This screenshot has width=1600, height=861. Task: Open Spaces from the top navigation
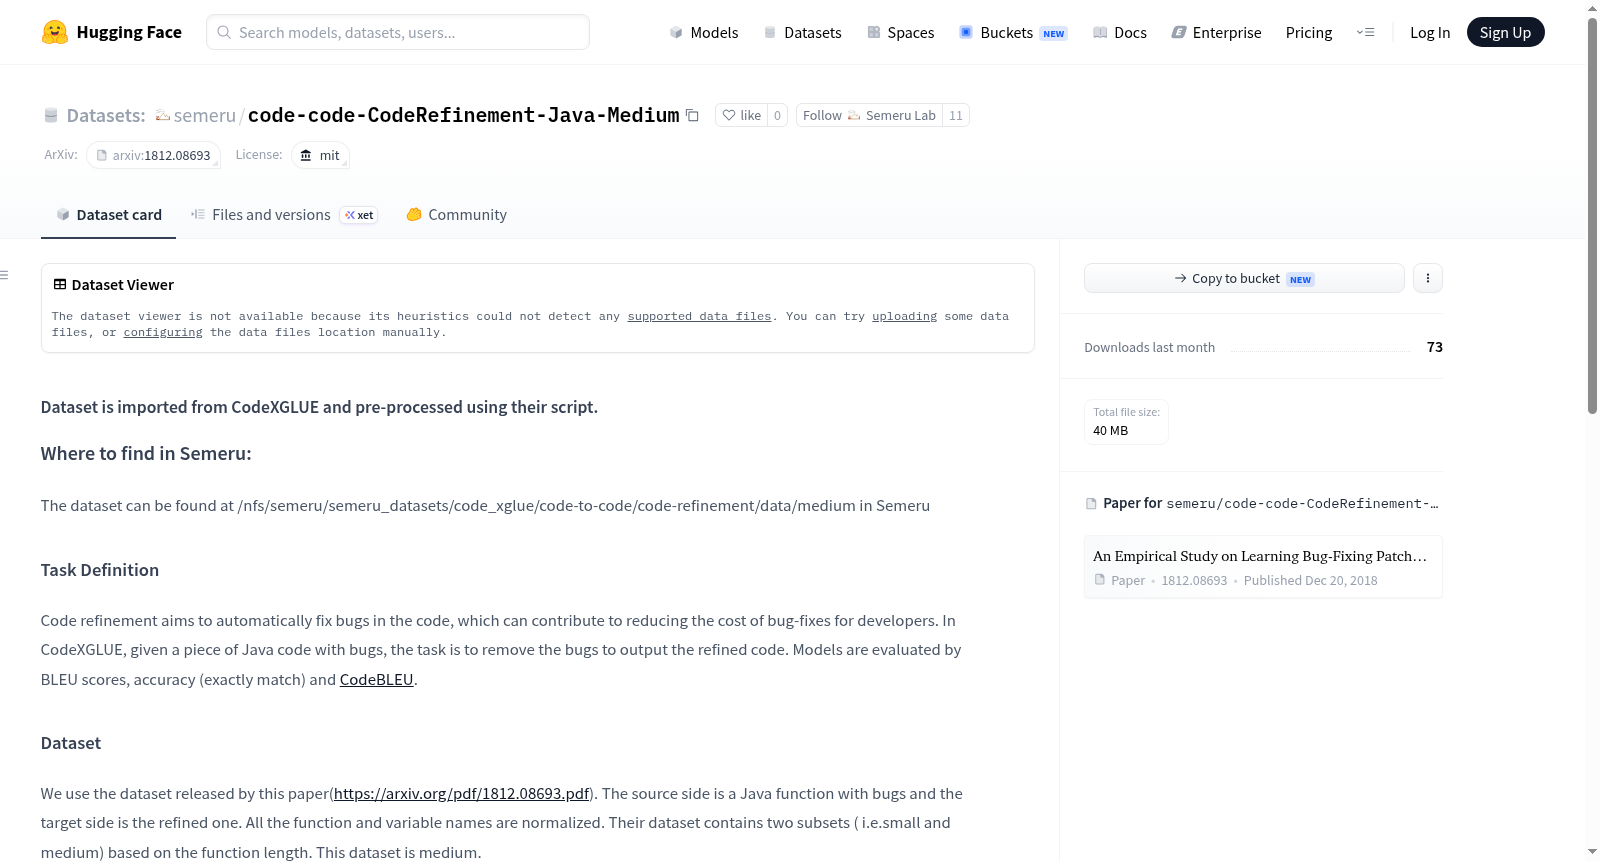(x=900, y=32)
